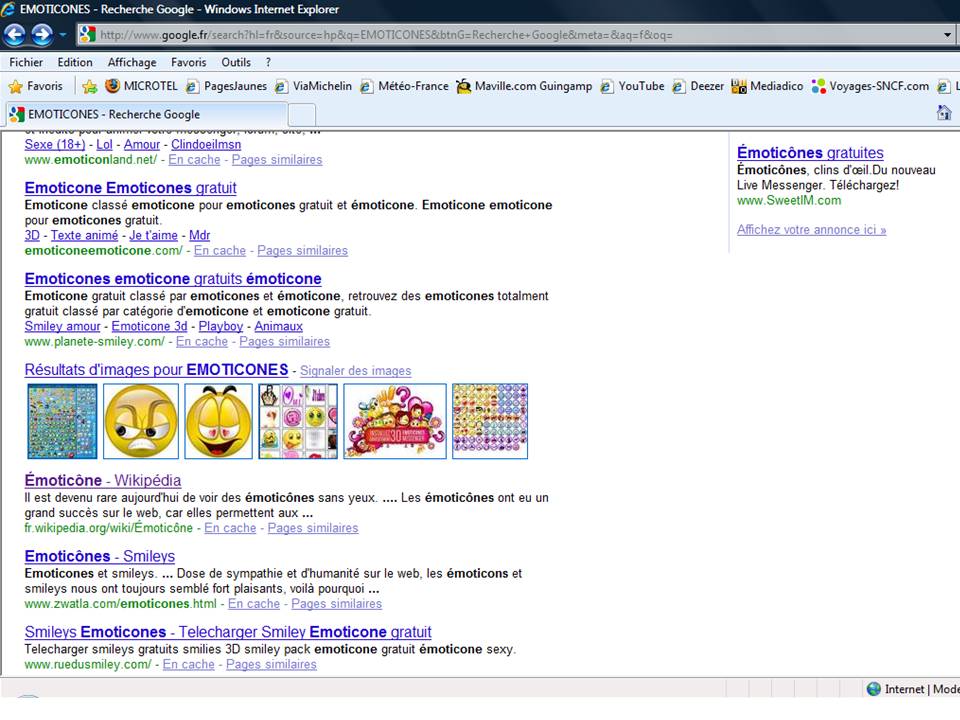Open Pages similaires for planete-smiley.com

click(x=285, y=342)
